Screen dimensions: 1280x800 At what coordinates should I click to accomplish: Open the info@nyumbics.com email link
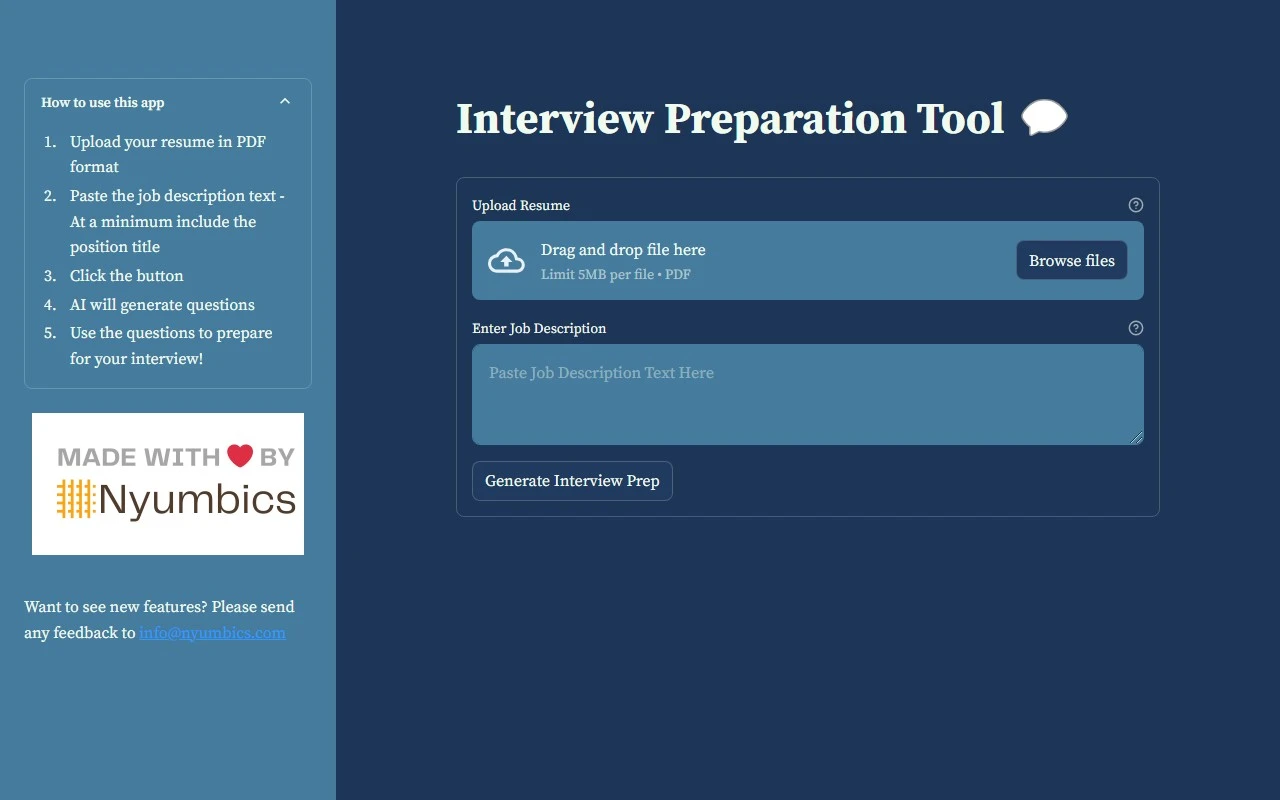tap(212, 633)
